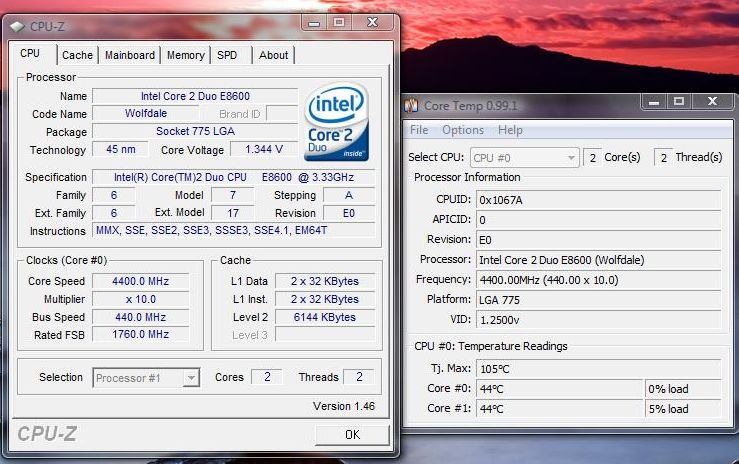Click the Core Speed value '4400.0 MHz'
Viewport: 739px width, 464px height.
[140, 281]
